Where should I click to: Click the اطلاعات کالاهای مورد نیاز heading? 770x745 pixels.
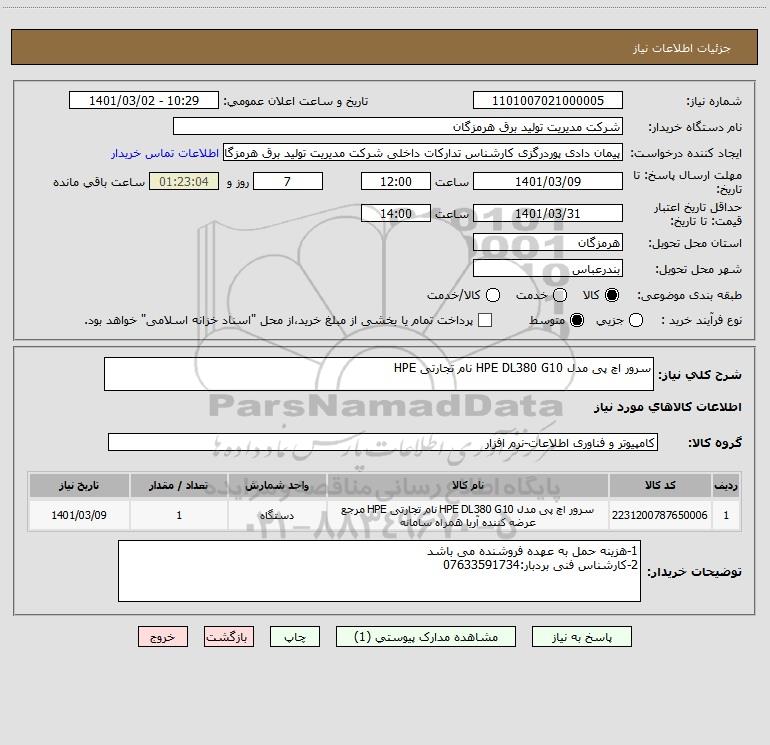[667, 407]
